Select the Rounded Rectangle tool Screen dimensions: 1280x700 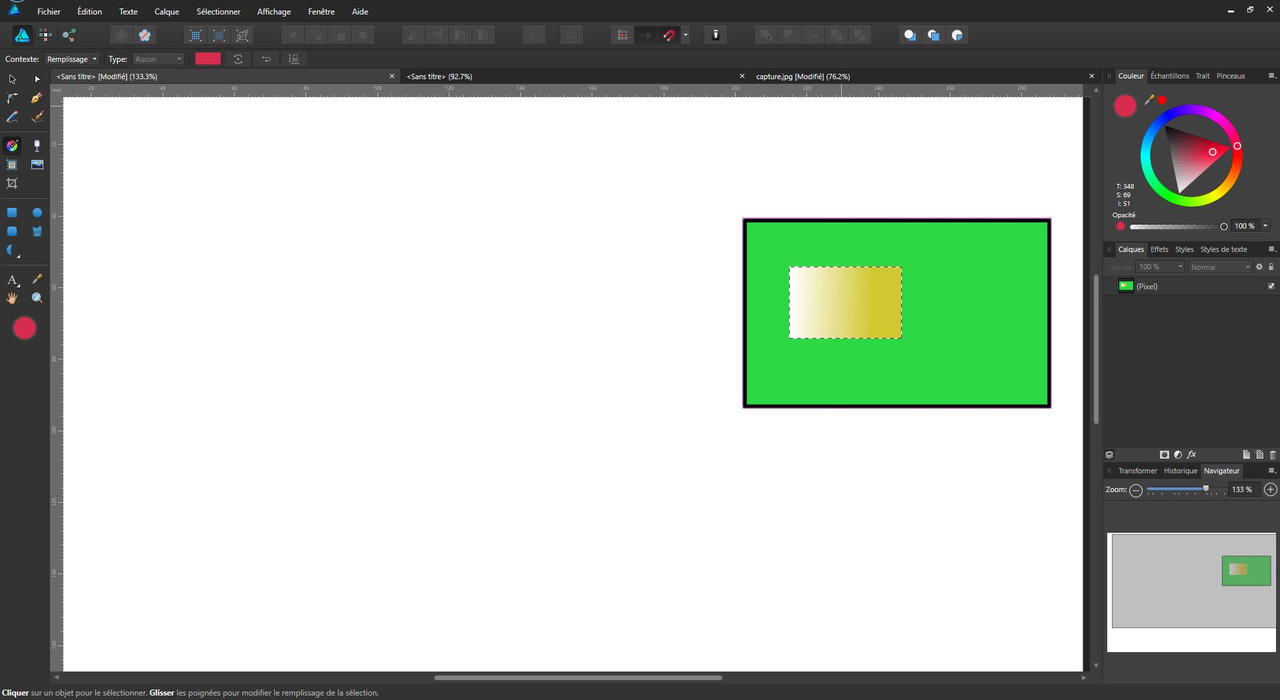[x=12, y=231]
